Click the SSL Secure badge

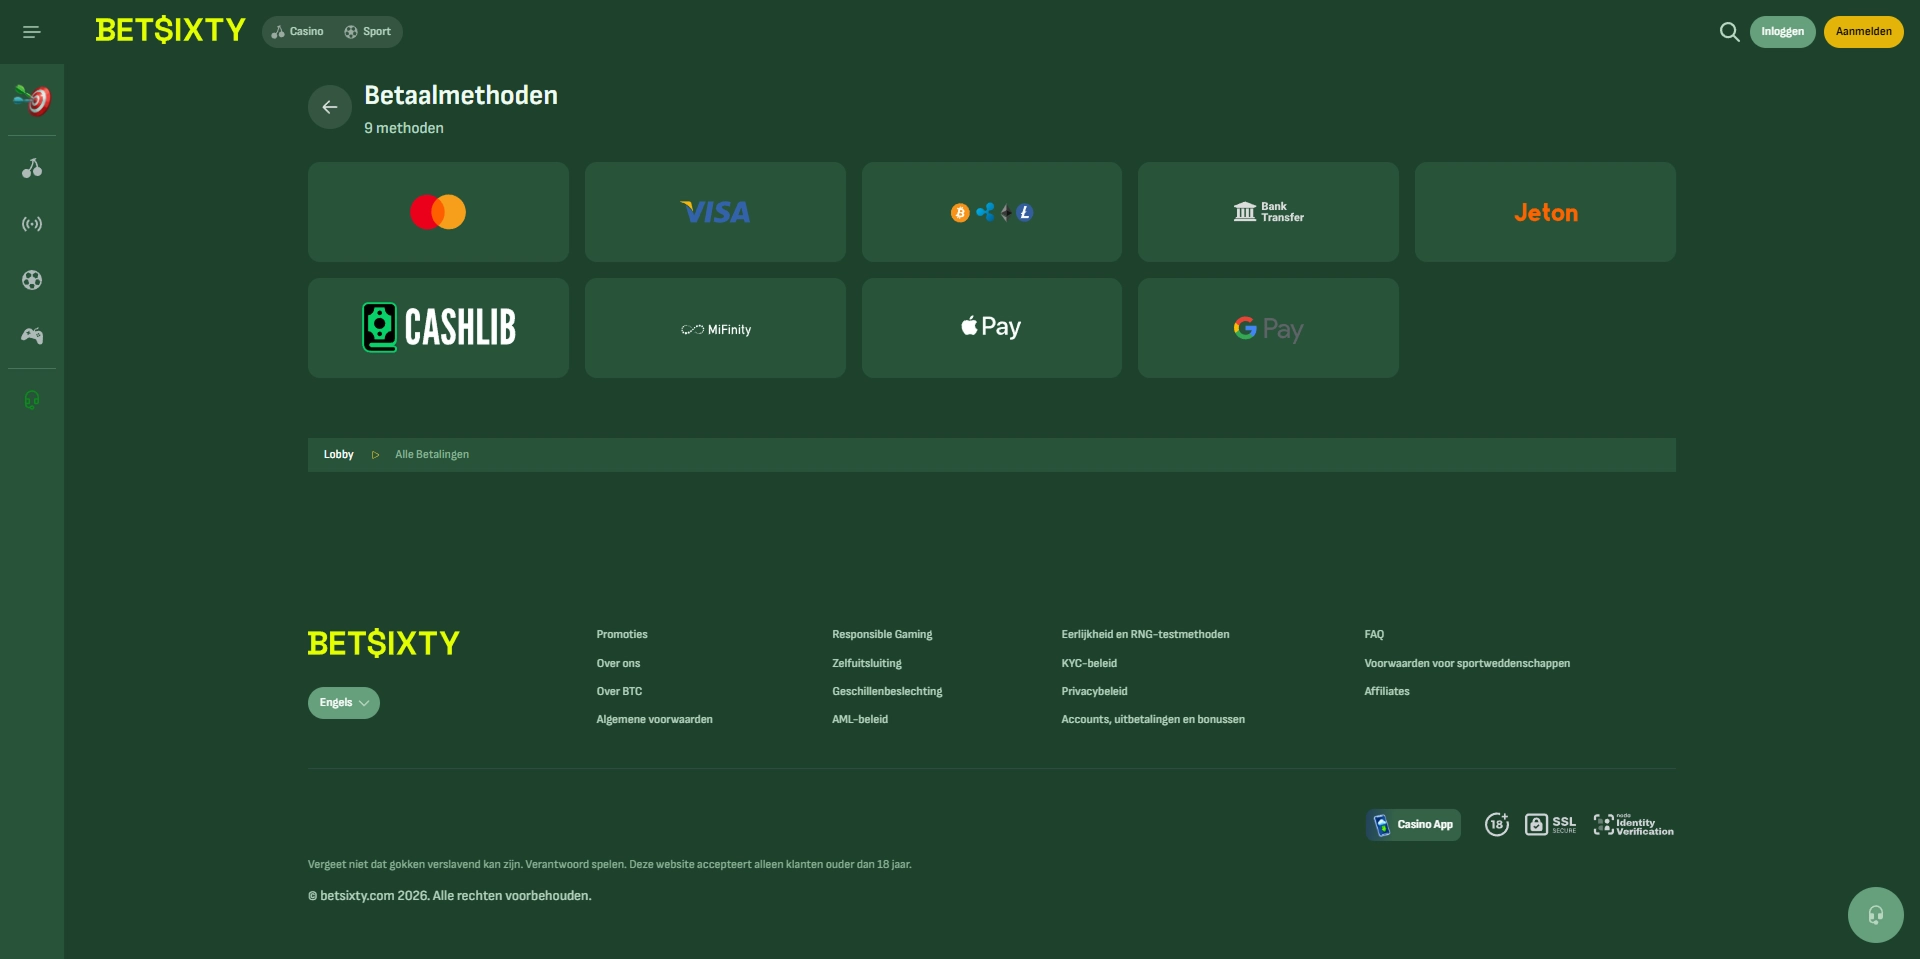coord(1551,824)
